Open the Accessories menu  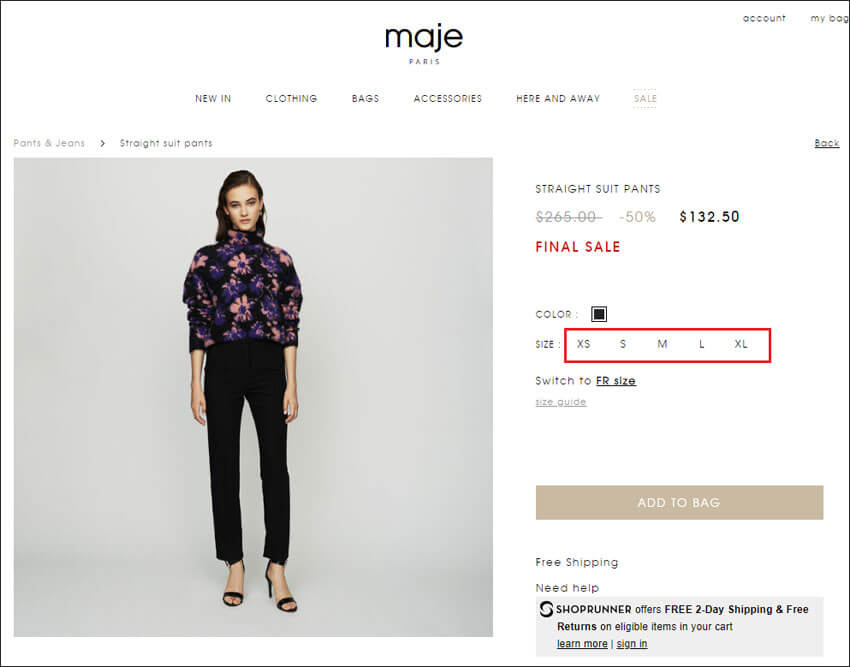tap(448, 99)
